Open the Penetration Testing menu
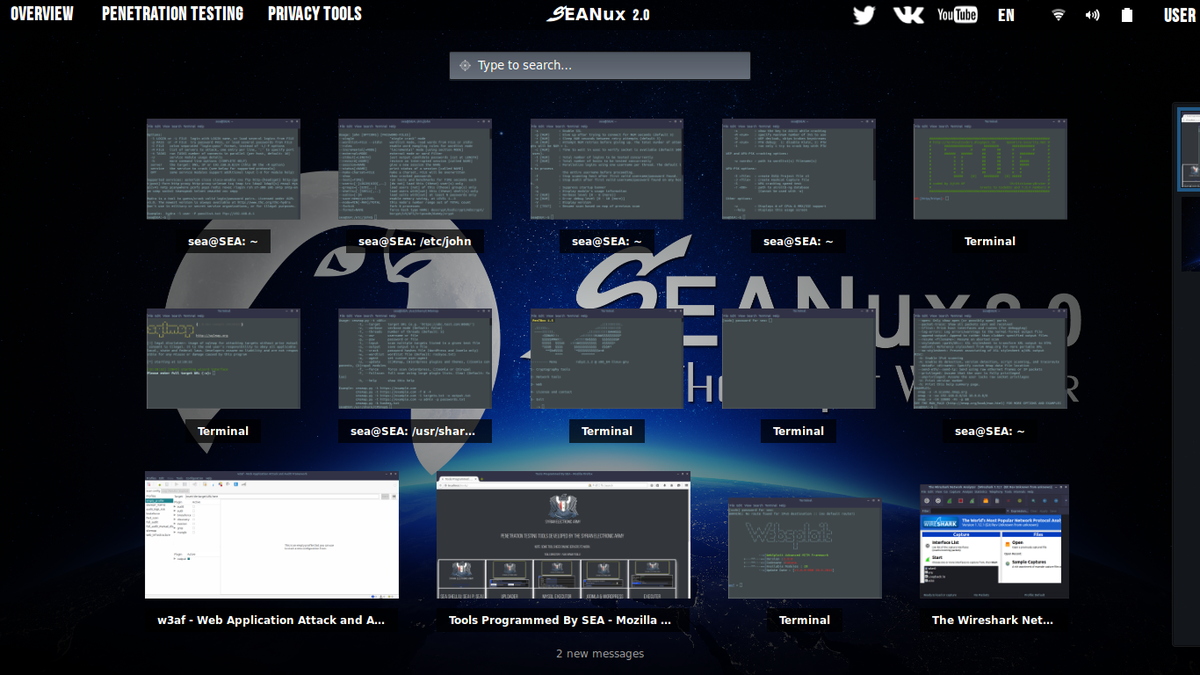This screenshot has height=675, width=1200. tap(172, 14)
